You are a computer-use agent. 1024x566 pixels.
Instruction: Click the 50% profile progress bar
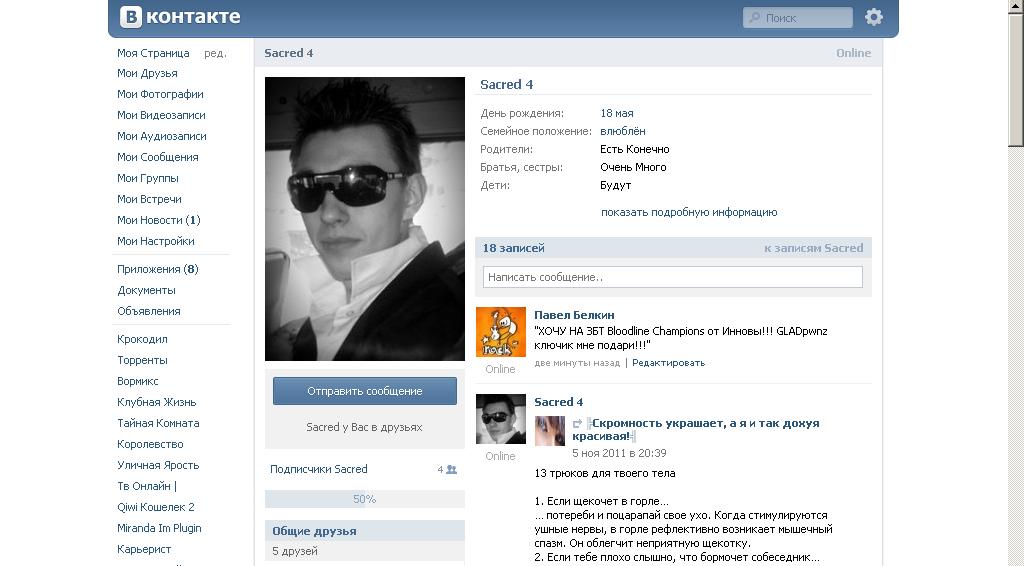[364, 499]
